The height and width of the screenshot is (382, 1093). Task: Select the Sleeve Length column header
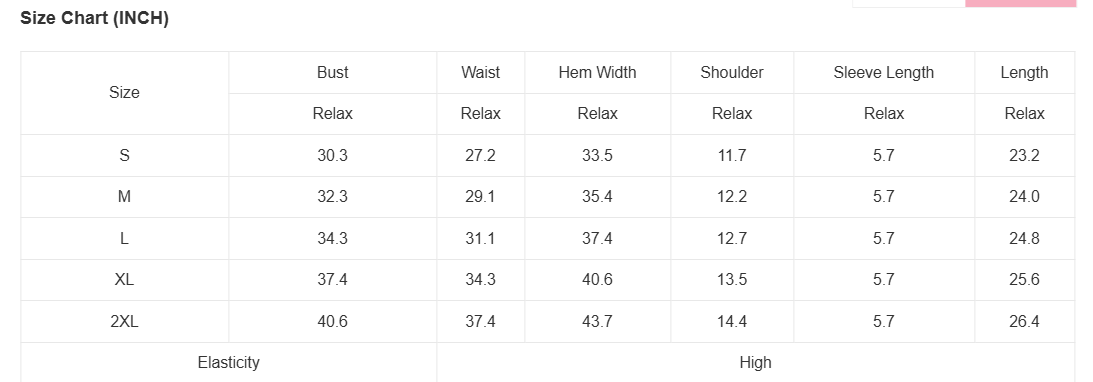[884, 72]
